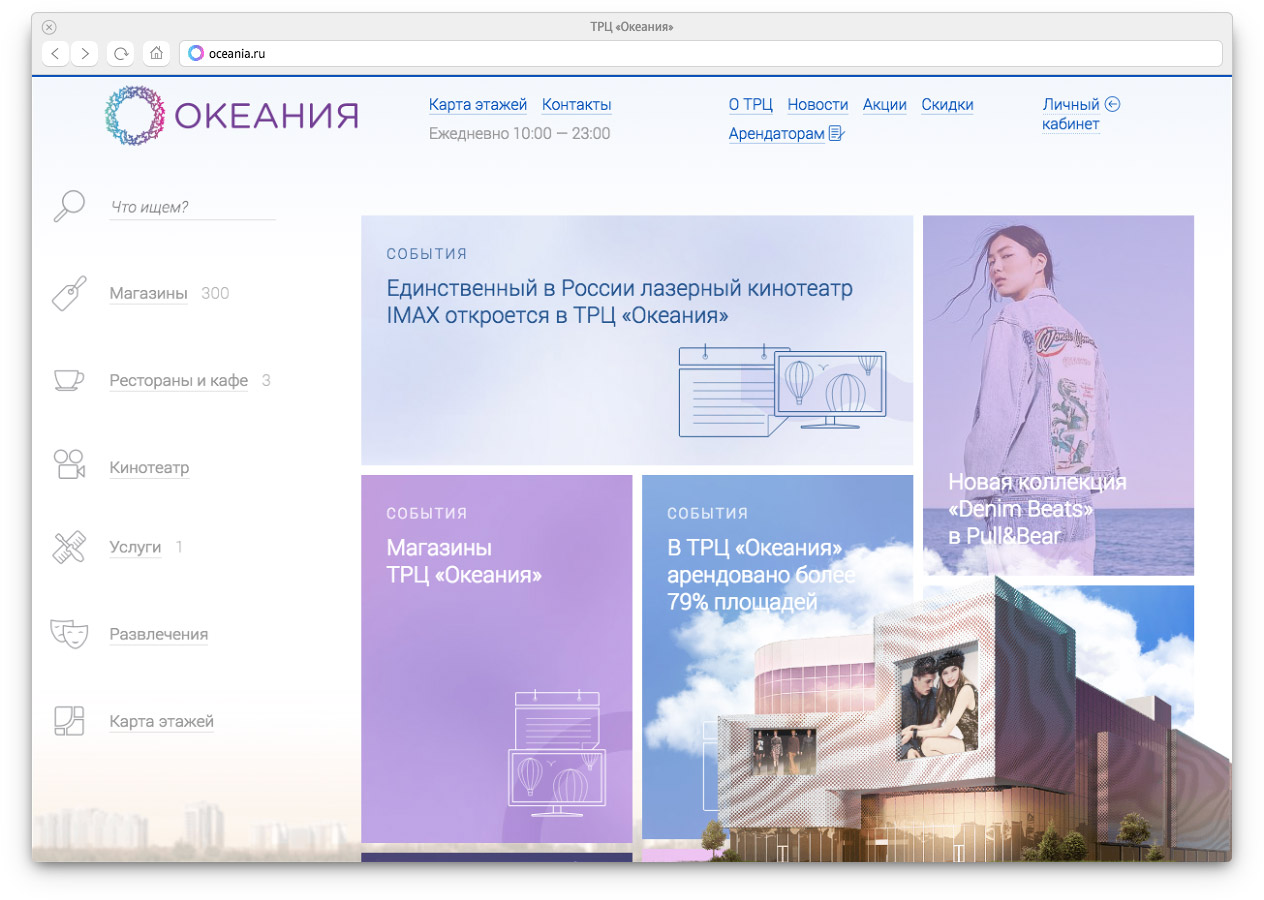Click the oceania.ru address bar
This screenshot has width=1264, height=900.
pos(700,53)
